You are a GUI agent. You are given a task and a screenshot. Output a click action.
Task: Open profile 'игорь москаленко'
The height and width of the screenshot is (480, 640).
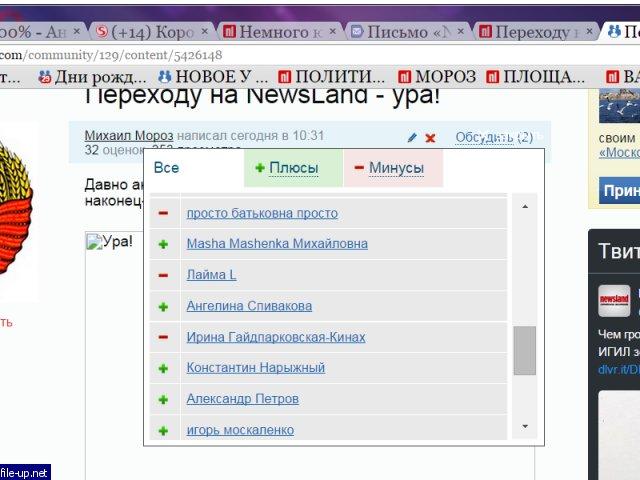click(x=240, y=430)
